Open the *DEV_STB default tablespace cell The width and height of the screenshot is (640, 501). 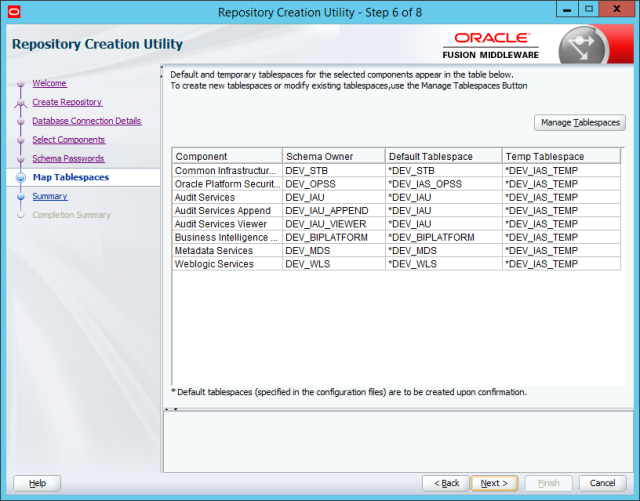click(444, 171)
